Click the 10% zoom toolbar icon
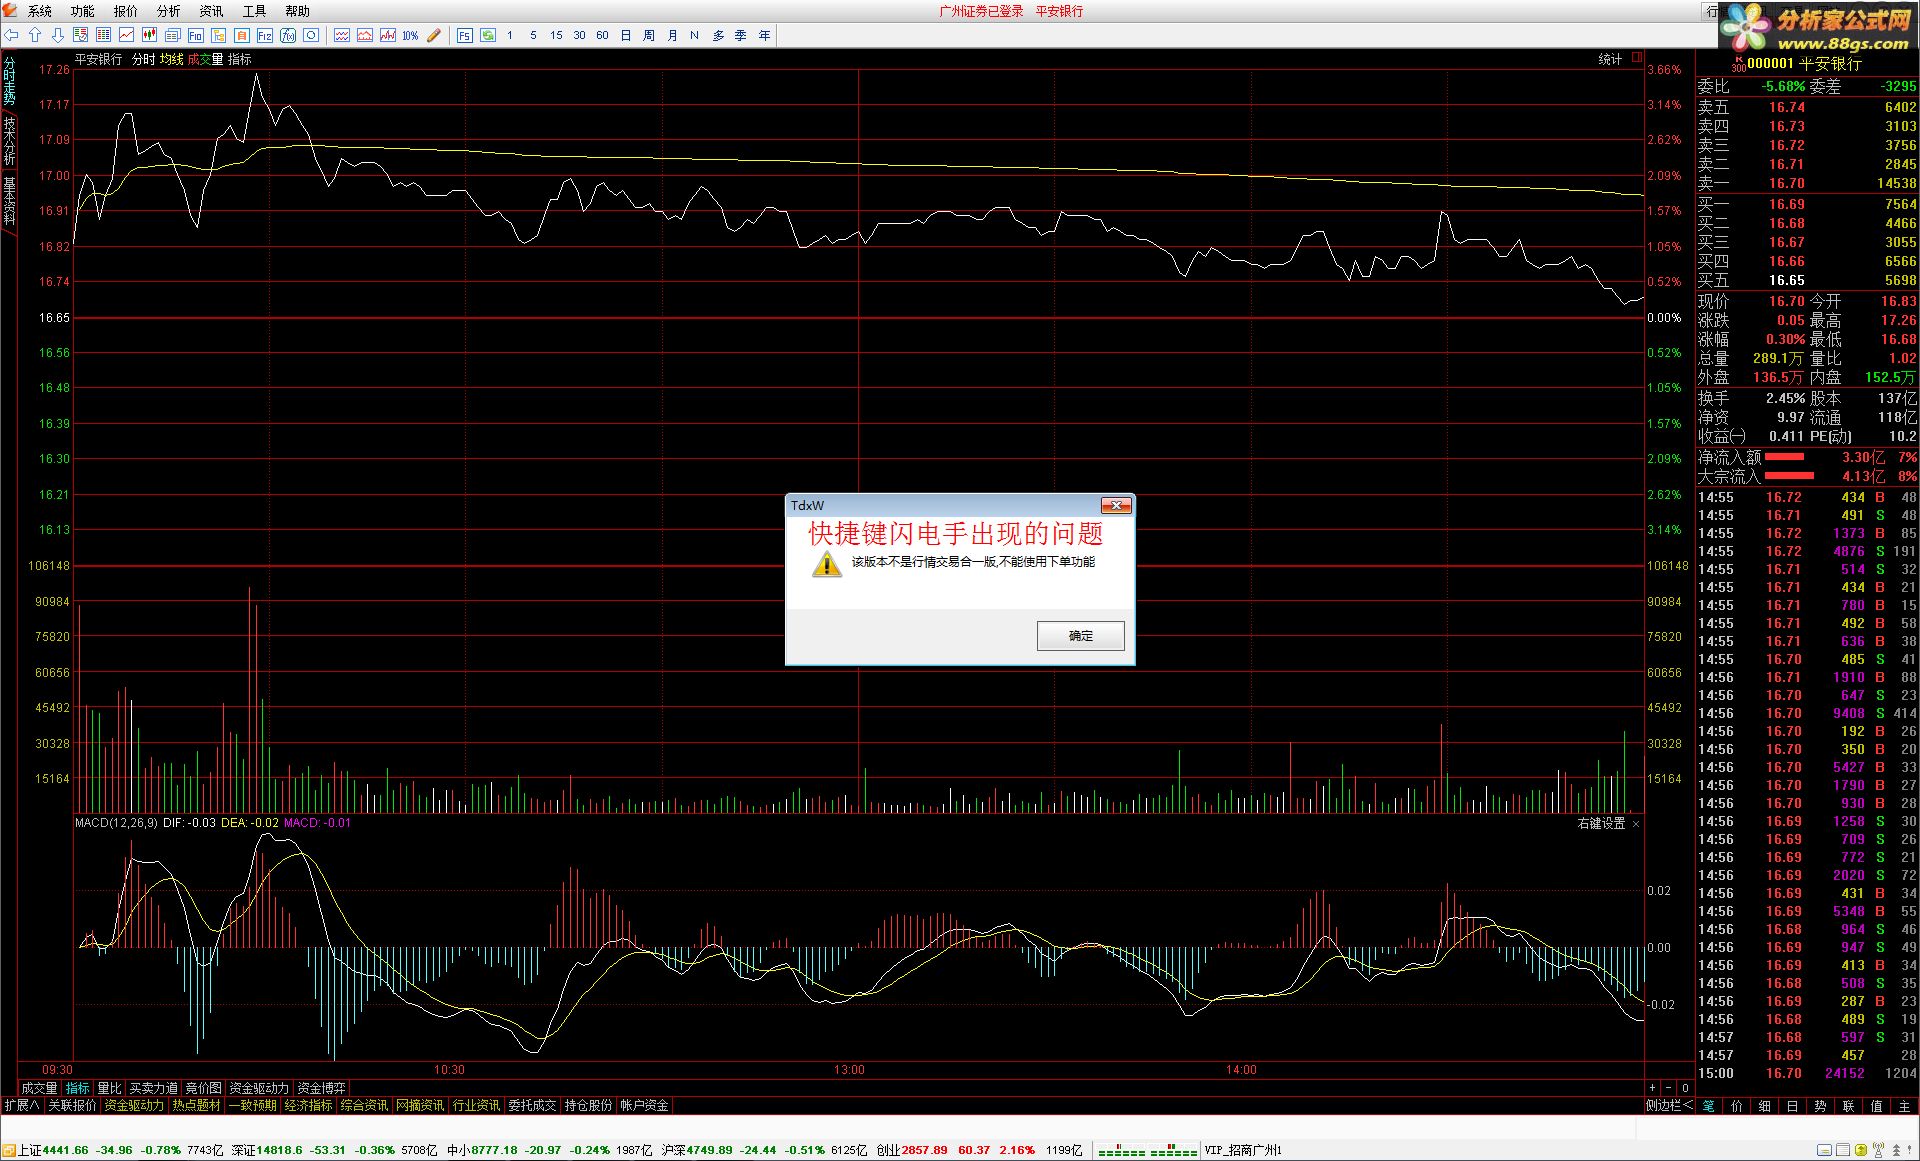The height and width of the screenshot is (1161, 1920). 410,35
